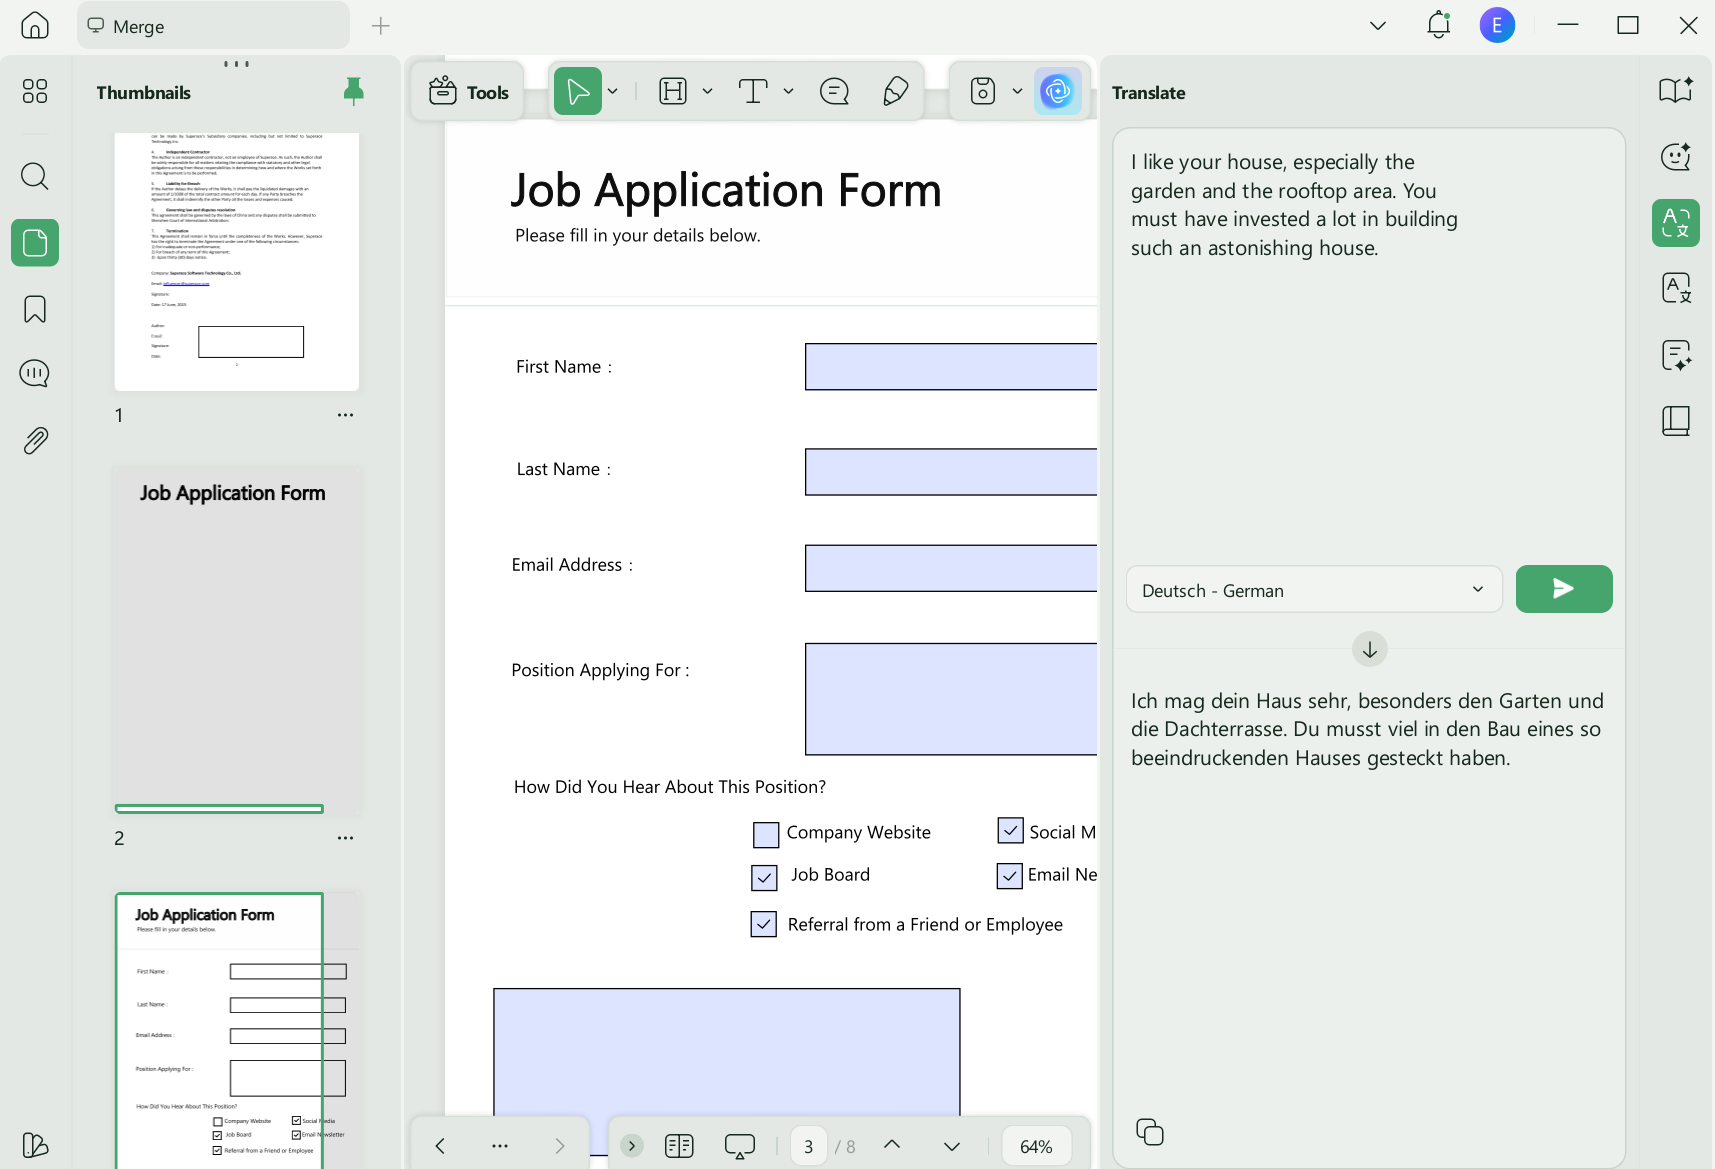Click the Position Applying For field
Image resolution: width=1715 pixels, height=1169 pixels.
tap(951, 699)
